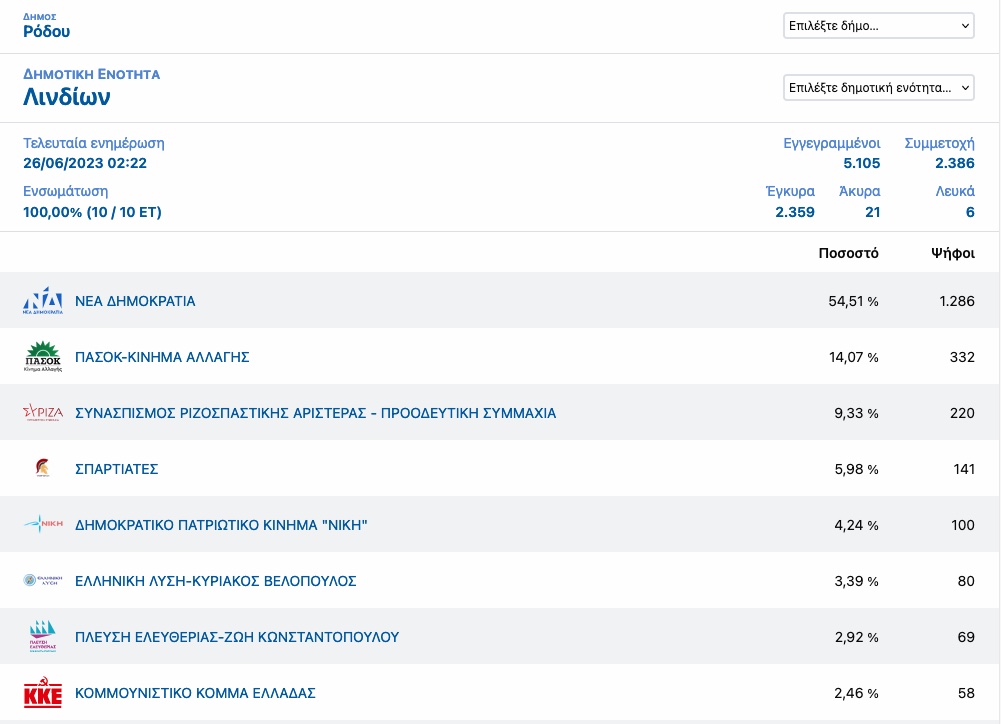
Task: Click the Νέα Δημοκρατία party logo
Action: (x=43, y=301)
